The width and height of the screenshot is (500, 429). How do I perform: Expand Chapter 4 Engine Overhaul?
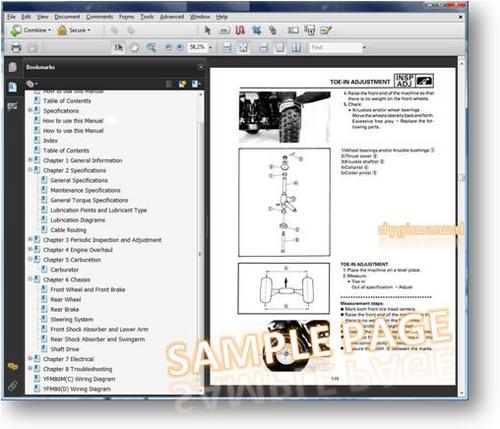[30, 249]
